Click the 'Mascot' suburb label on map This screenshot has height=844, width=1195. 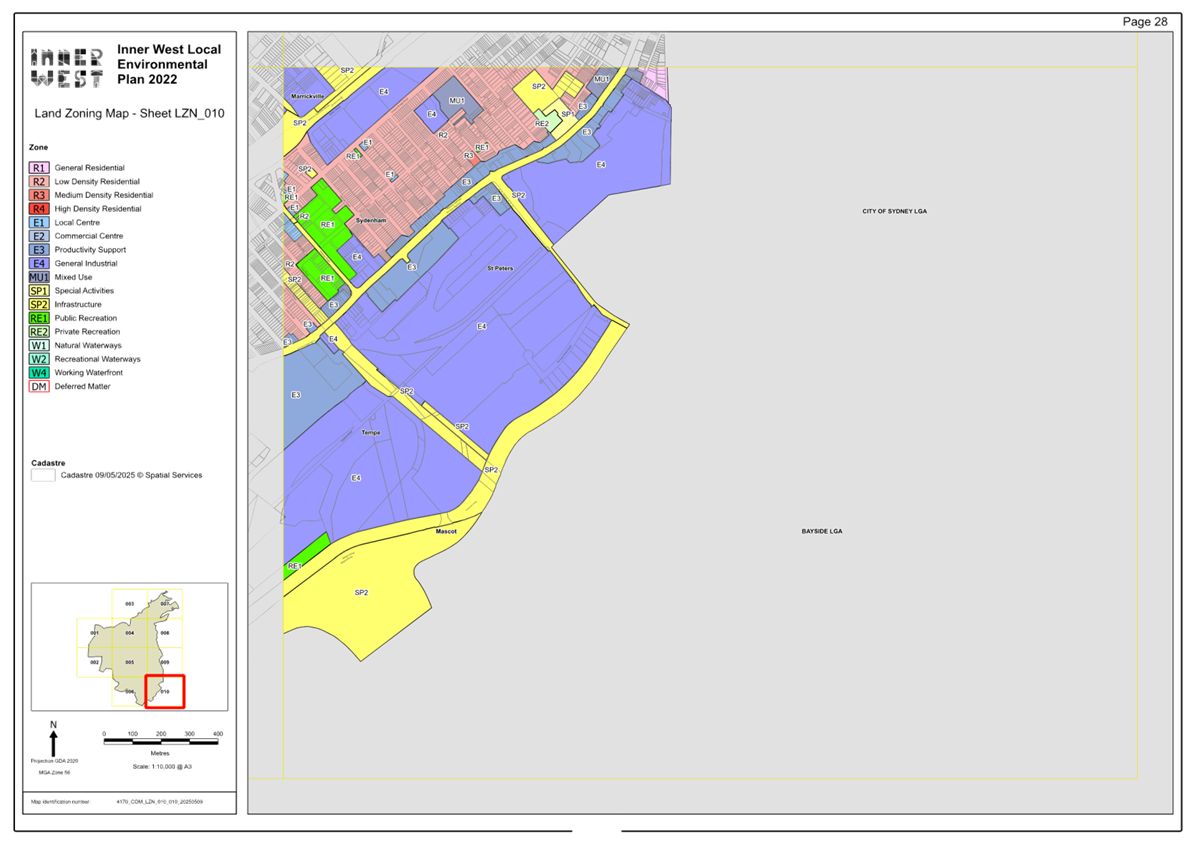click(x=446, y=531)
